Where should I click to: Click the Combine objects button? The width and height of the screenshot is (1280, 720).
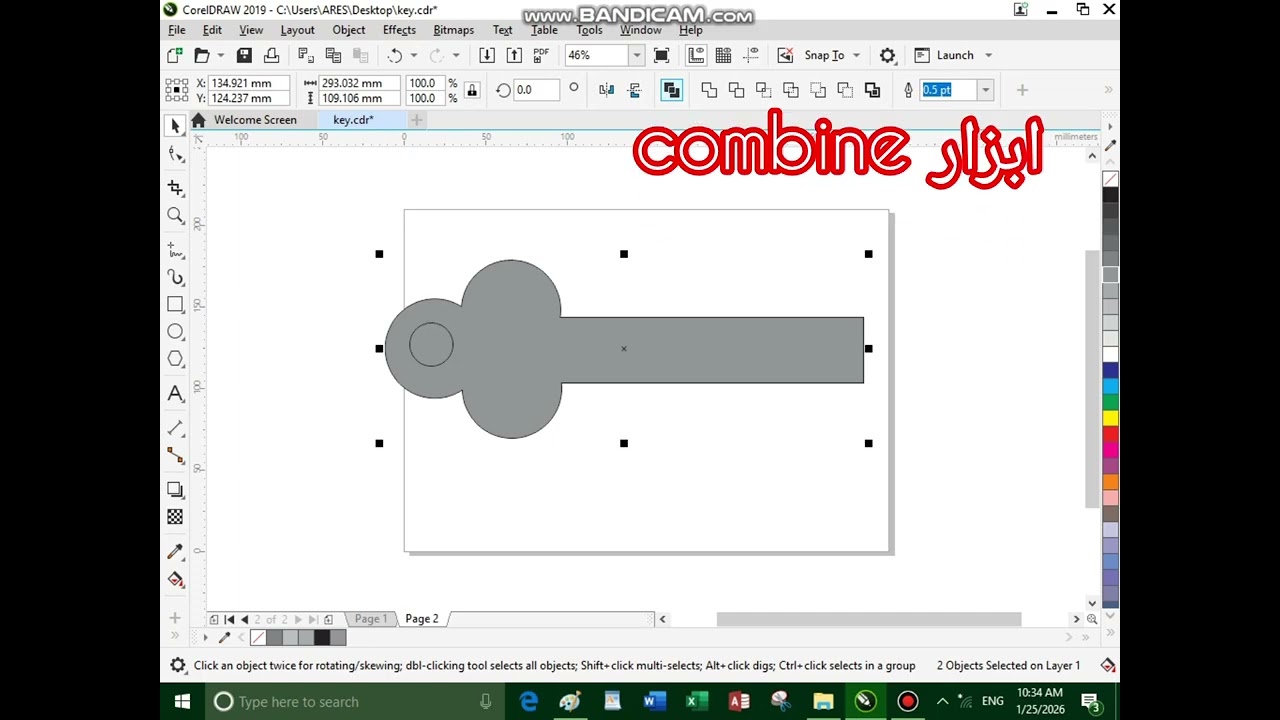point(671,90)
